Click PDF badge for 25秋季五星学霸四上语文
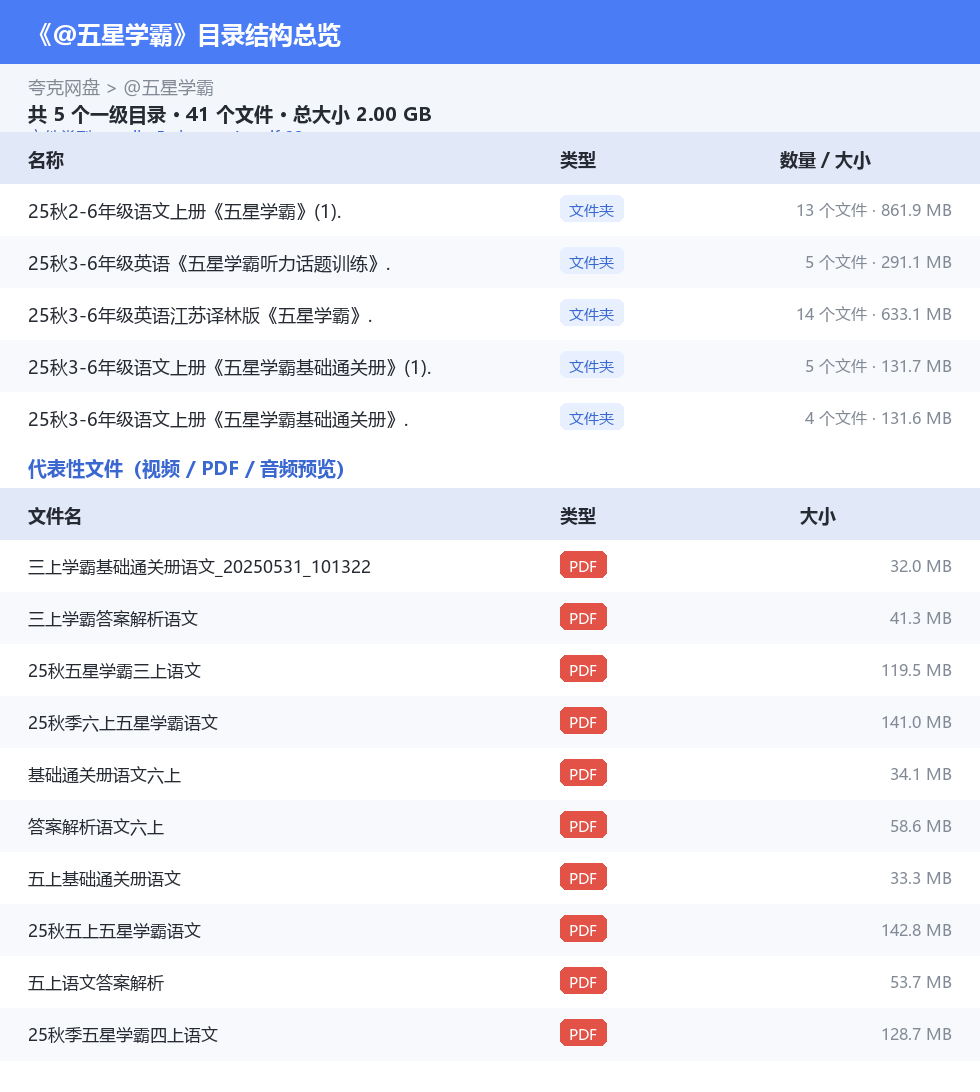This screenshot has height=1092, width=980. click(583, 1034)
